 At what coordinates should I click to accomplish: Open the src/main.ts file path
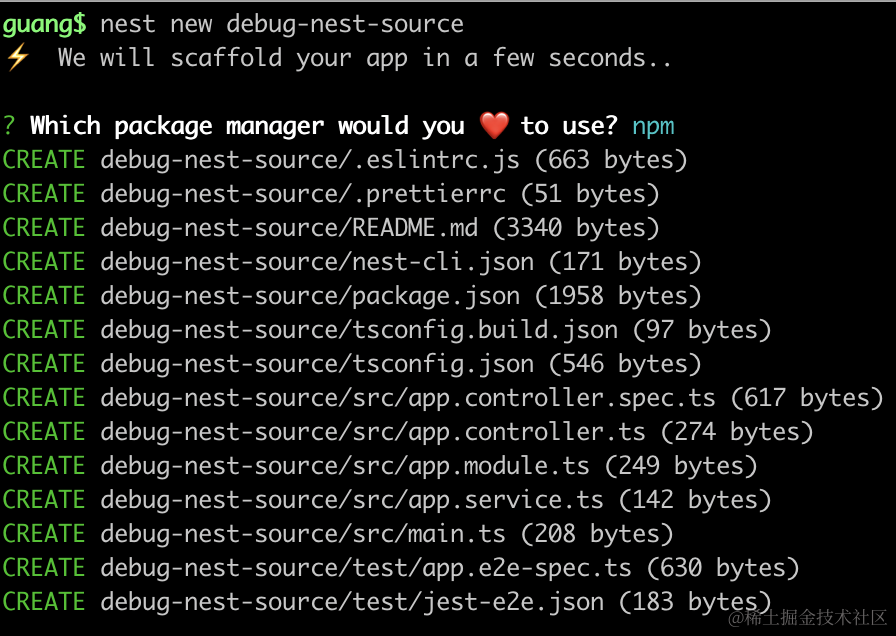(x=303, y=533)
